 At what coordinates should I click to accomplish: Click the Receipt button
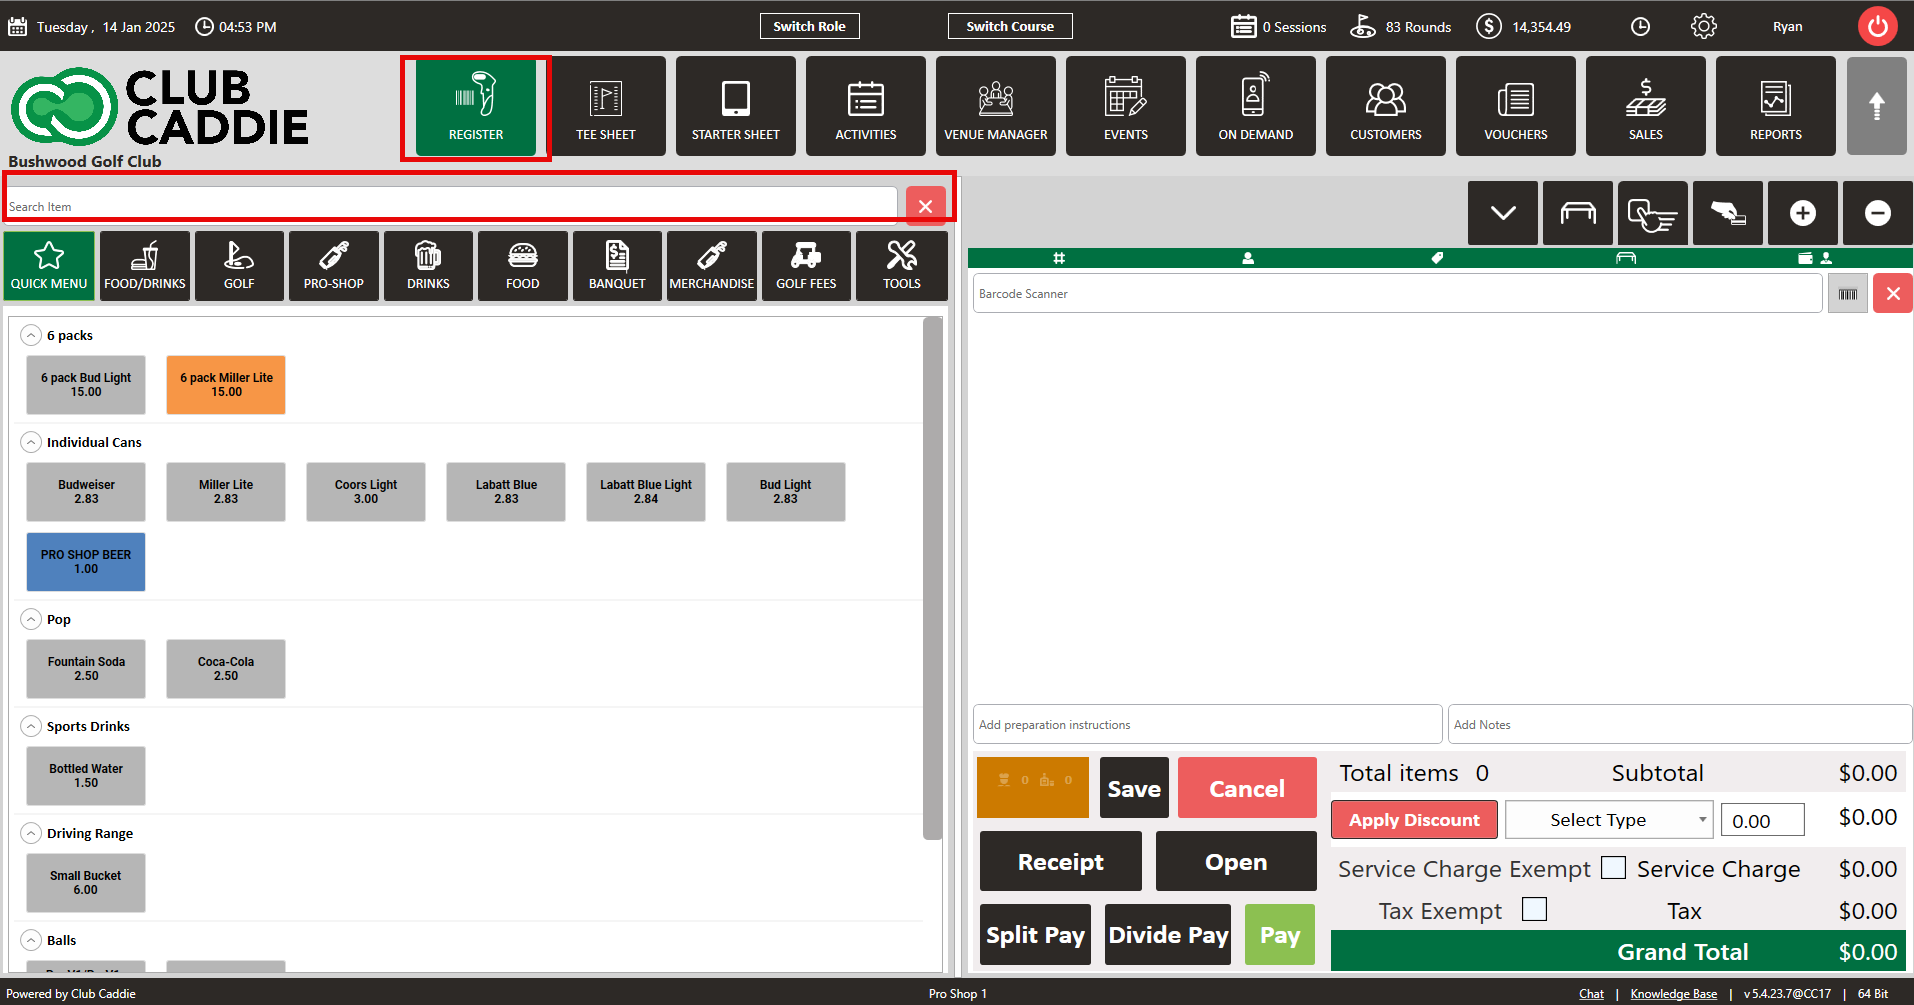click(1061, 861)
